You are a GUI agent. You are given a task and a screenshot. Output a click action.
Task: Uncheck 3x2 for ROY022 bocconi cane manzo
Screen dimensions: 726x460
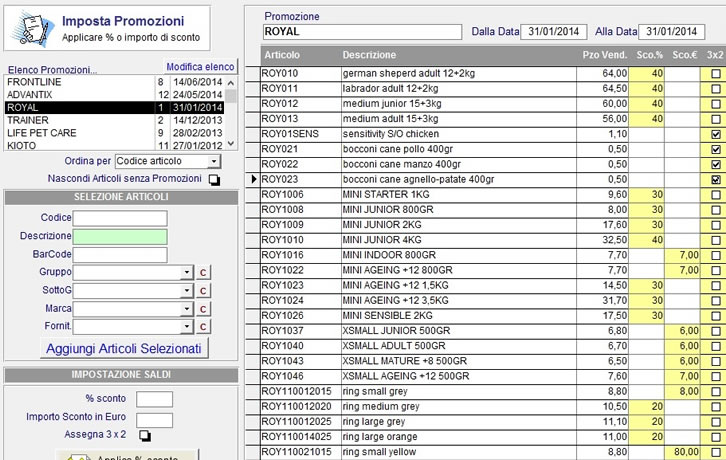click(716, 164)
